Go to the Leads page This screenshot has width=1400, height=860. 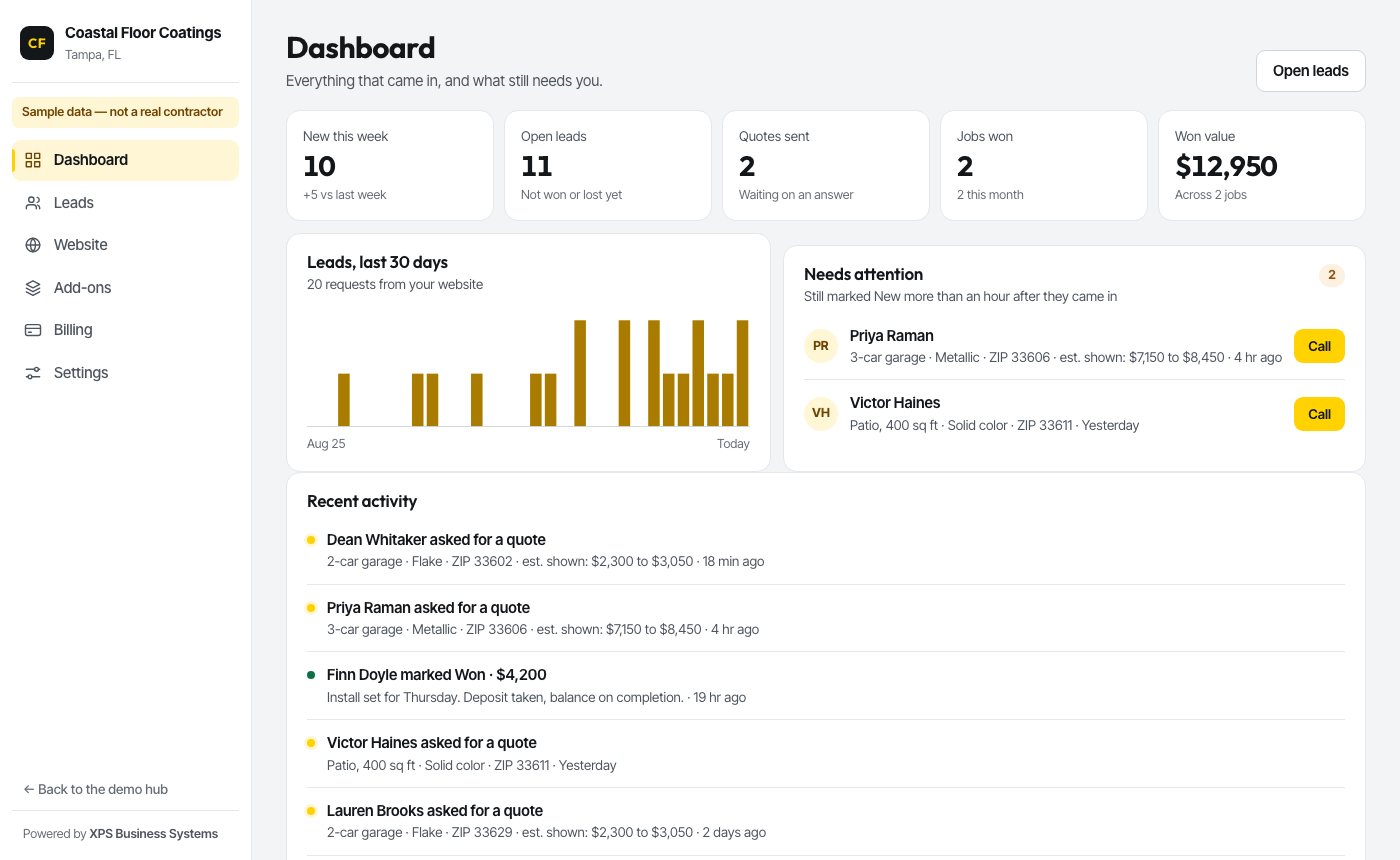pyautogui.click(x=126, y=203)
